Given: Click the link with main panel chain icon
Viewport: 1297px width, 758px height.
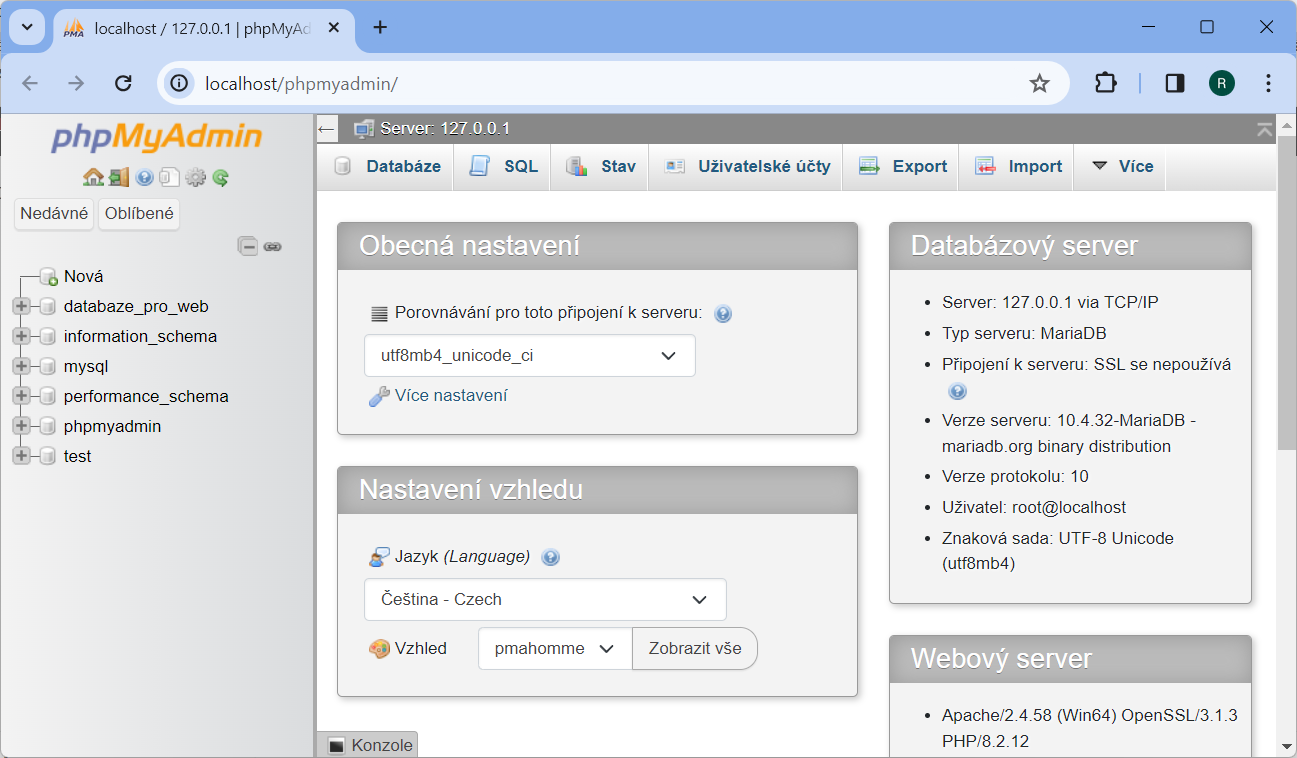Looking at the screenshot, I should [x=272, y=246].
